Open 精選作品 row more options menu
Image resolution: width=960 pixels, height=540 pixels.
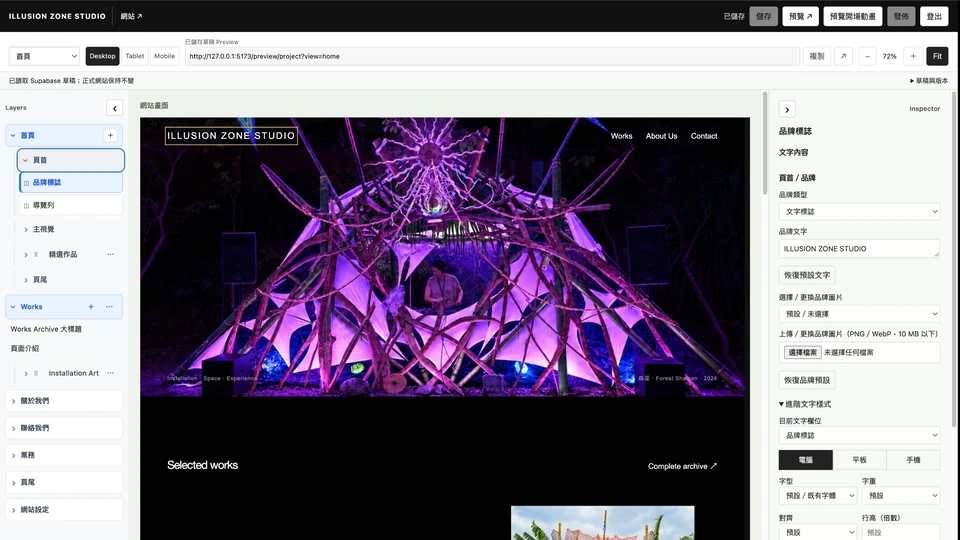[x=110, y=254]
